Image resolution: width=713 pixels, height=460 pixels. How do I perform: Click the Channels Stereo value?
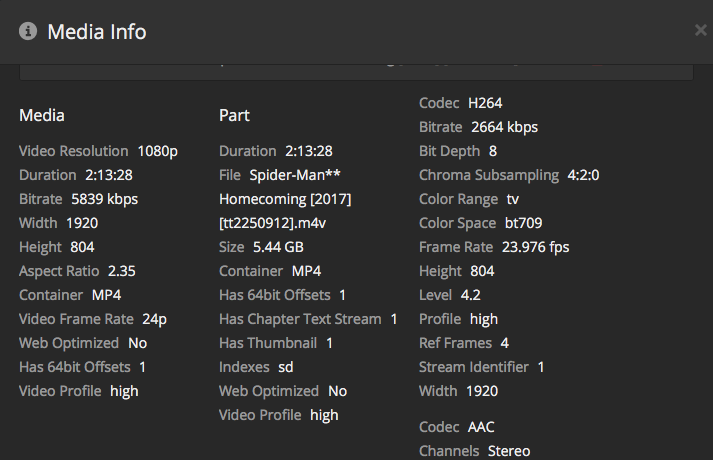pyautogui.click(x=508, y=451)
